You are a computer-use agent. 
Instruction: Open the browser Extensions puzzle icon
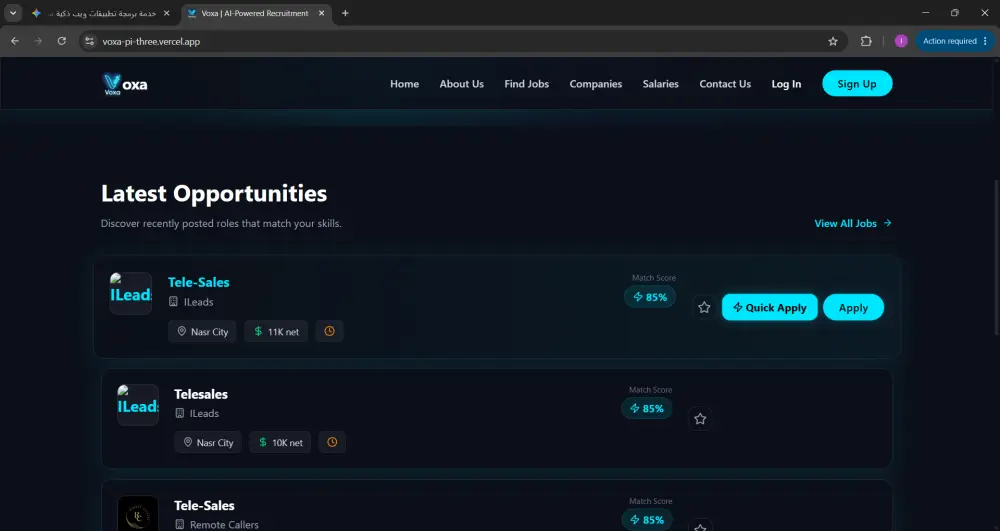click(866, 41)
